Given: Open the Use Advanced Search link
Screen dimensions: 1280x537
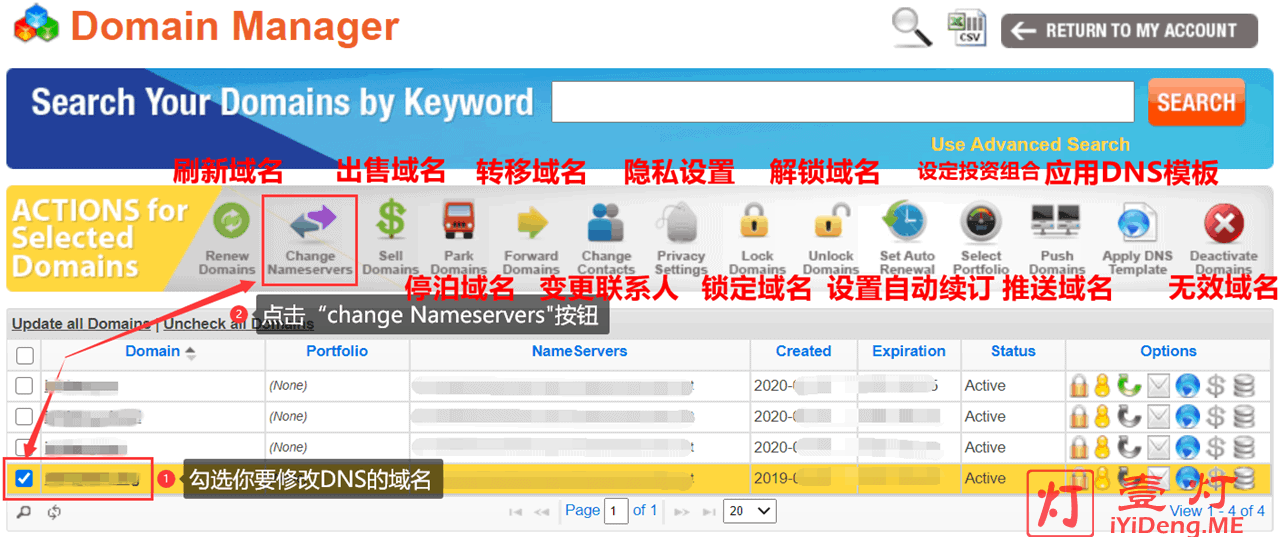Looking at the screenshot, I should coord(1030,144).
